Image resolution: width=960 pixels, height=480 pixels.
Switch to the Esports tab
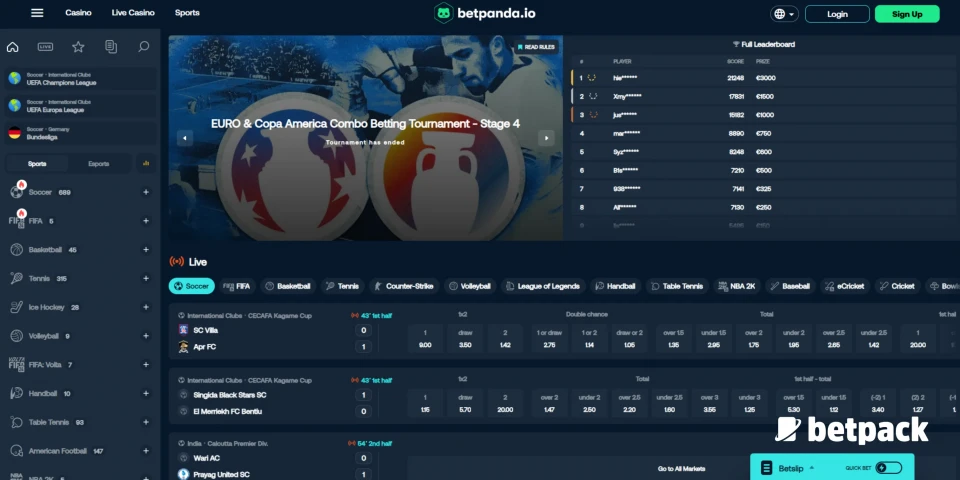tap(98, 163)
